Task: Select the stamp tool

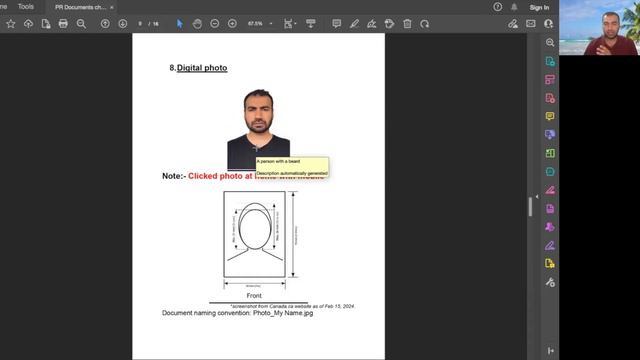Action: (389, 24)
